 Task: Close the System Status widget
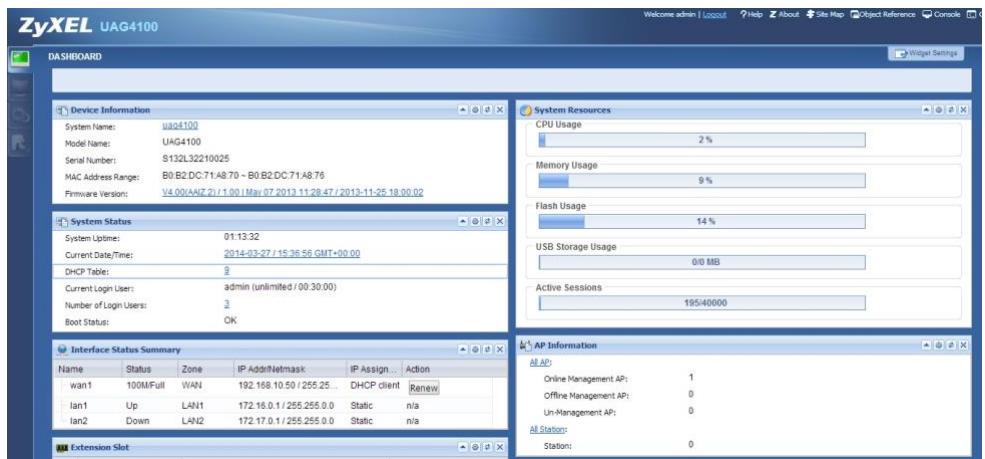tap(499, 222)
